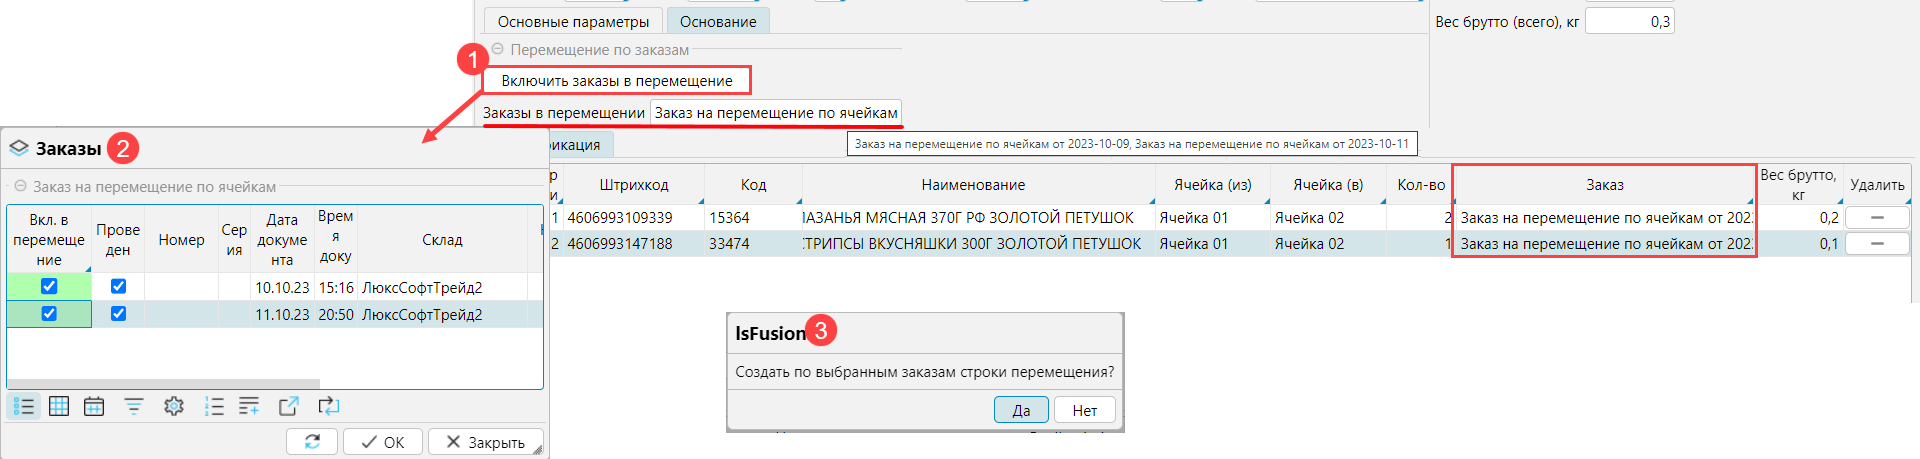The width and height of the screenshot is (1920, 459).
Task: Switch to pivot table grid view
Action: pyautogui.click(x=59, y=406)
